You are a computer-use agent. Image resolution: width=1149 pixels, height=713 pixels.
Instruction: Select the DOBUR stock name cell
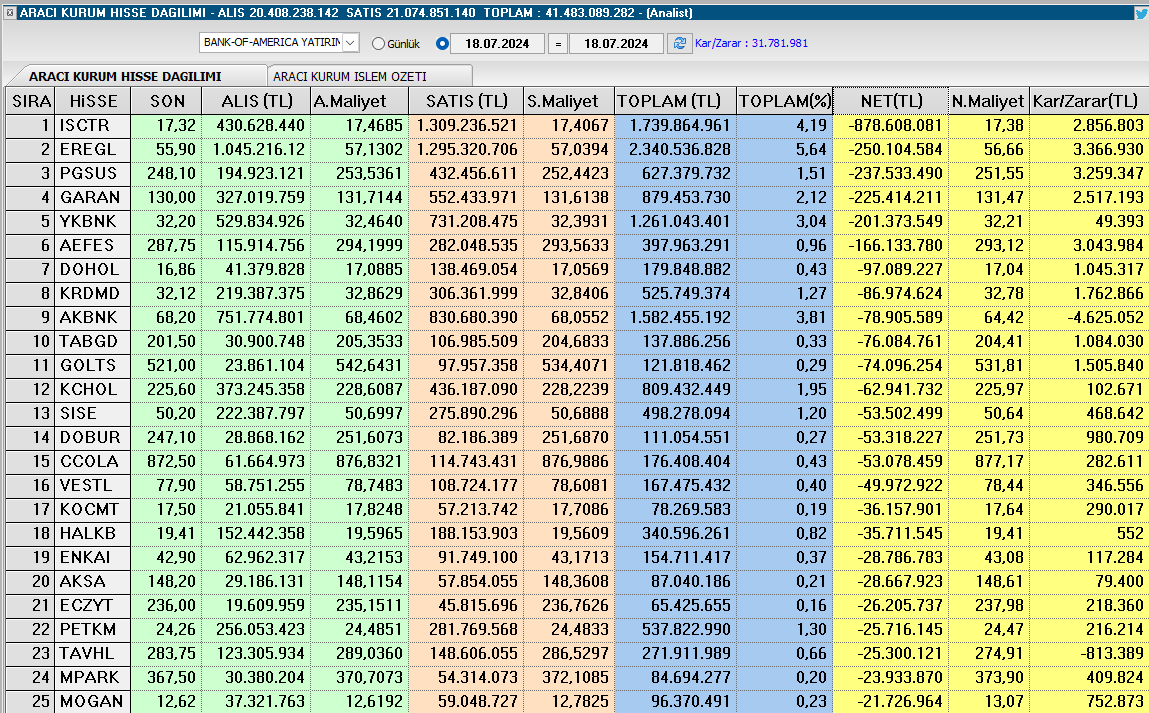click(x=93, y=437)
